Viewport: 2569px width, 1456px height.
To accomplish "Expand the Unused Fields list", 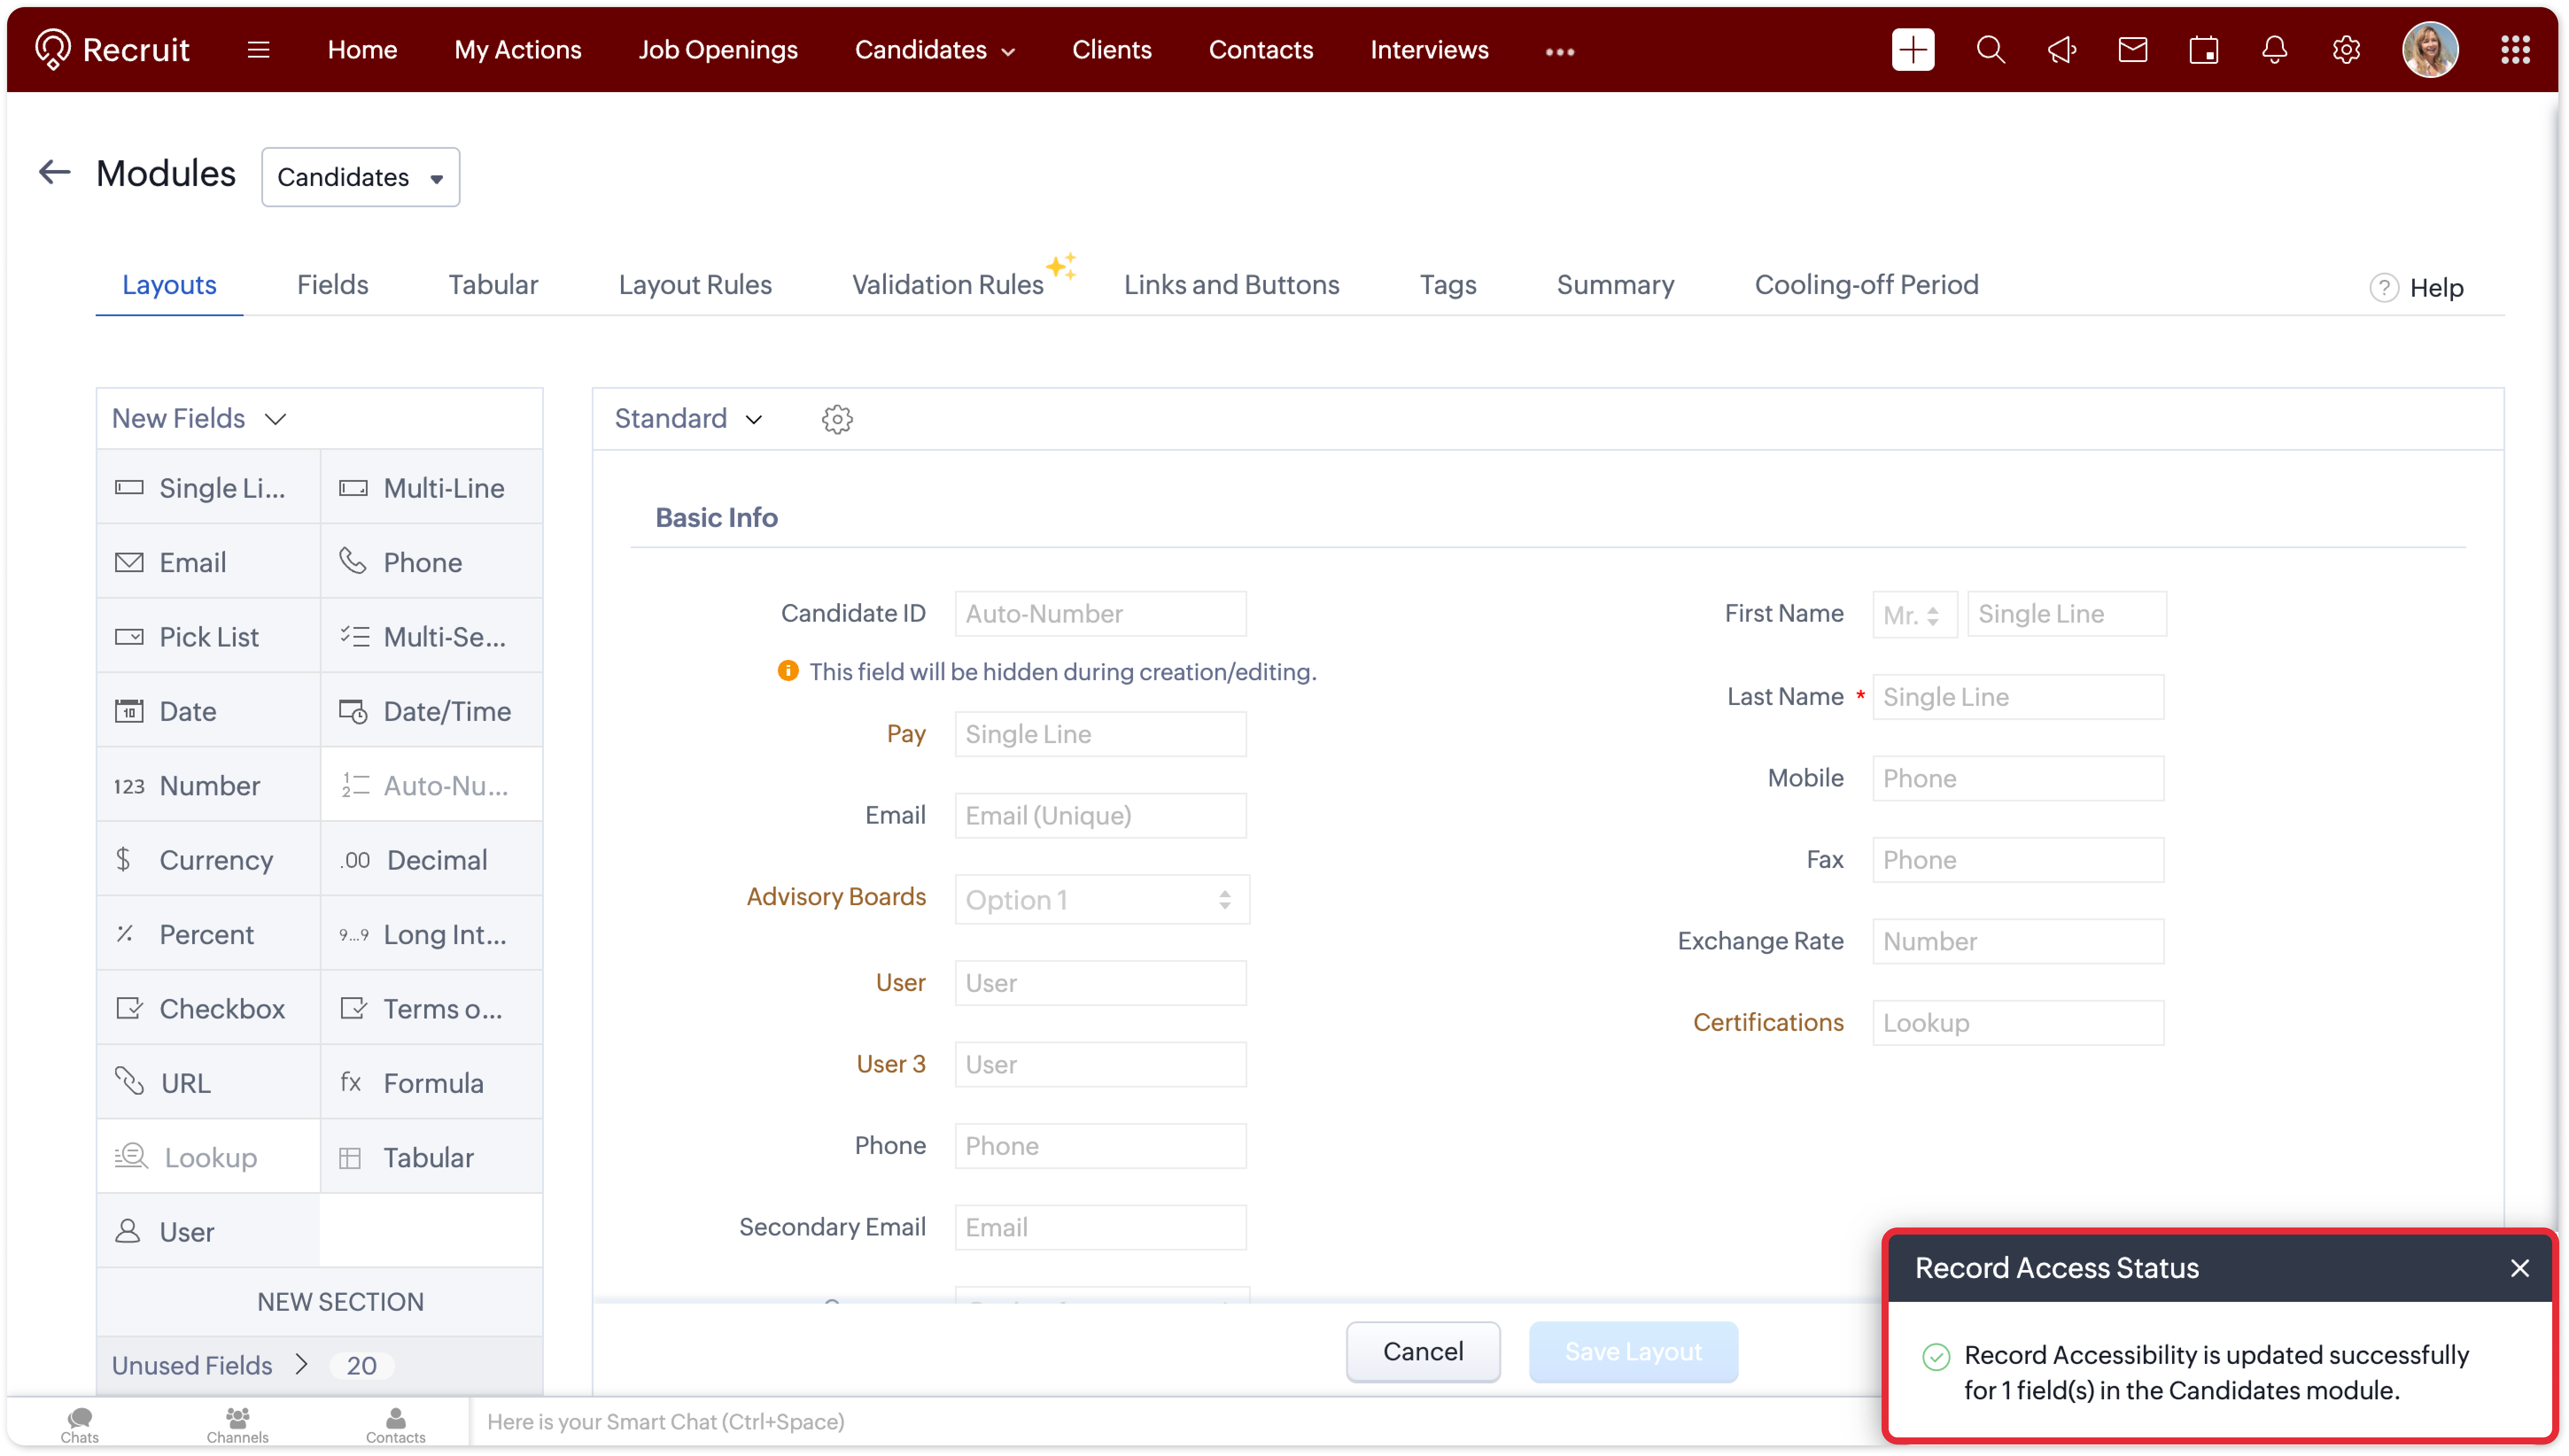I will tap(301, 1364).
